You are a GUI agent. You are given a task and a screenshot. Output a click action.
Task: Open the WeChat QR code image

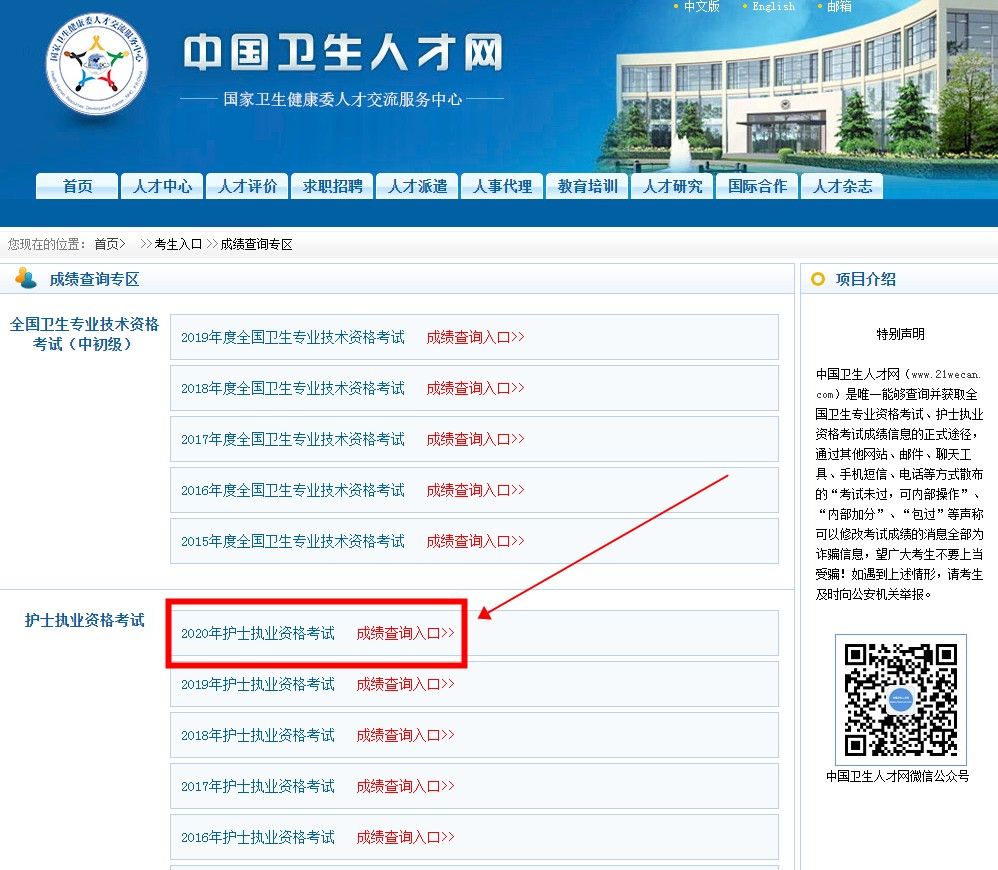(901, 699)
